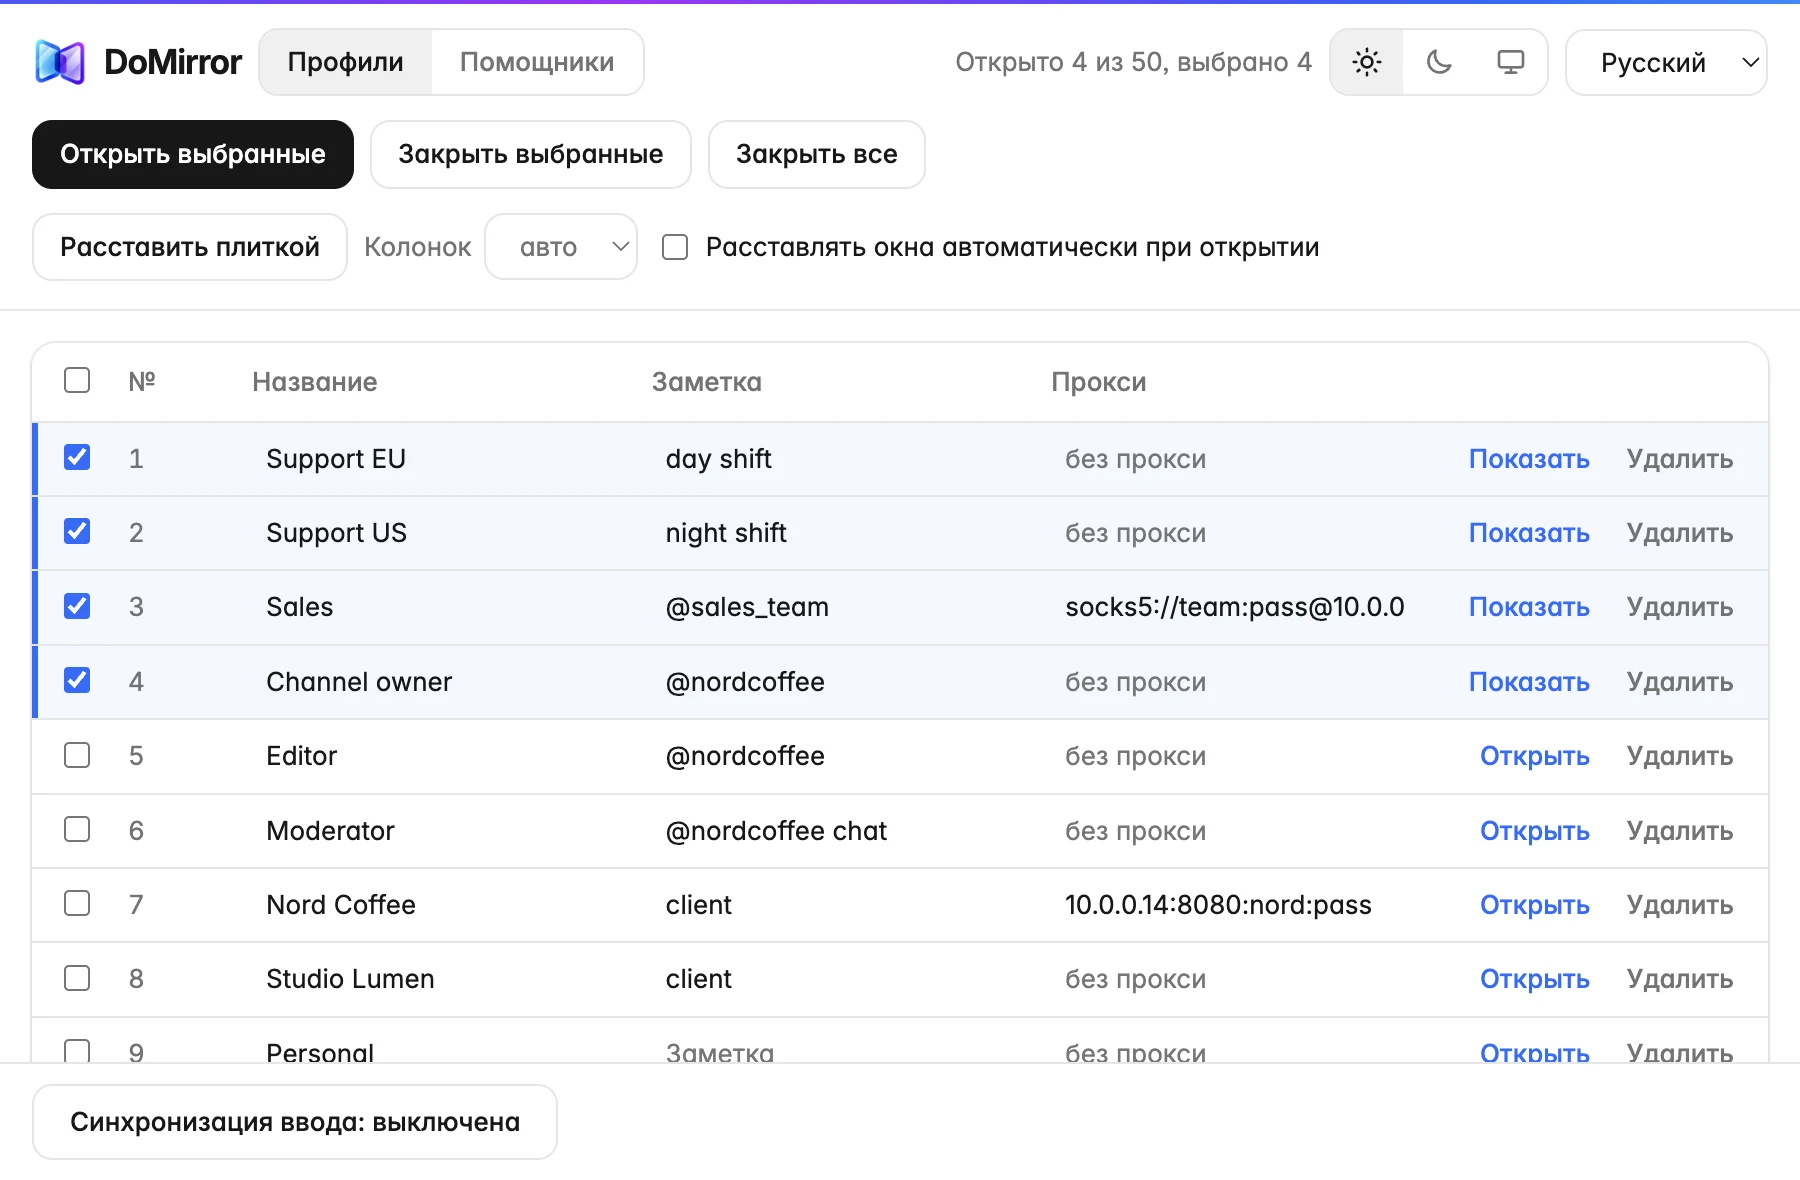Click the 'Открыто 4 из 50, выбрано 4' status
1800x1180 pixels.
click(x=1133, y=62)
